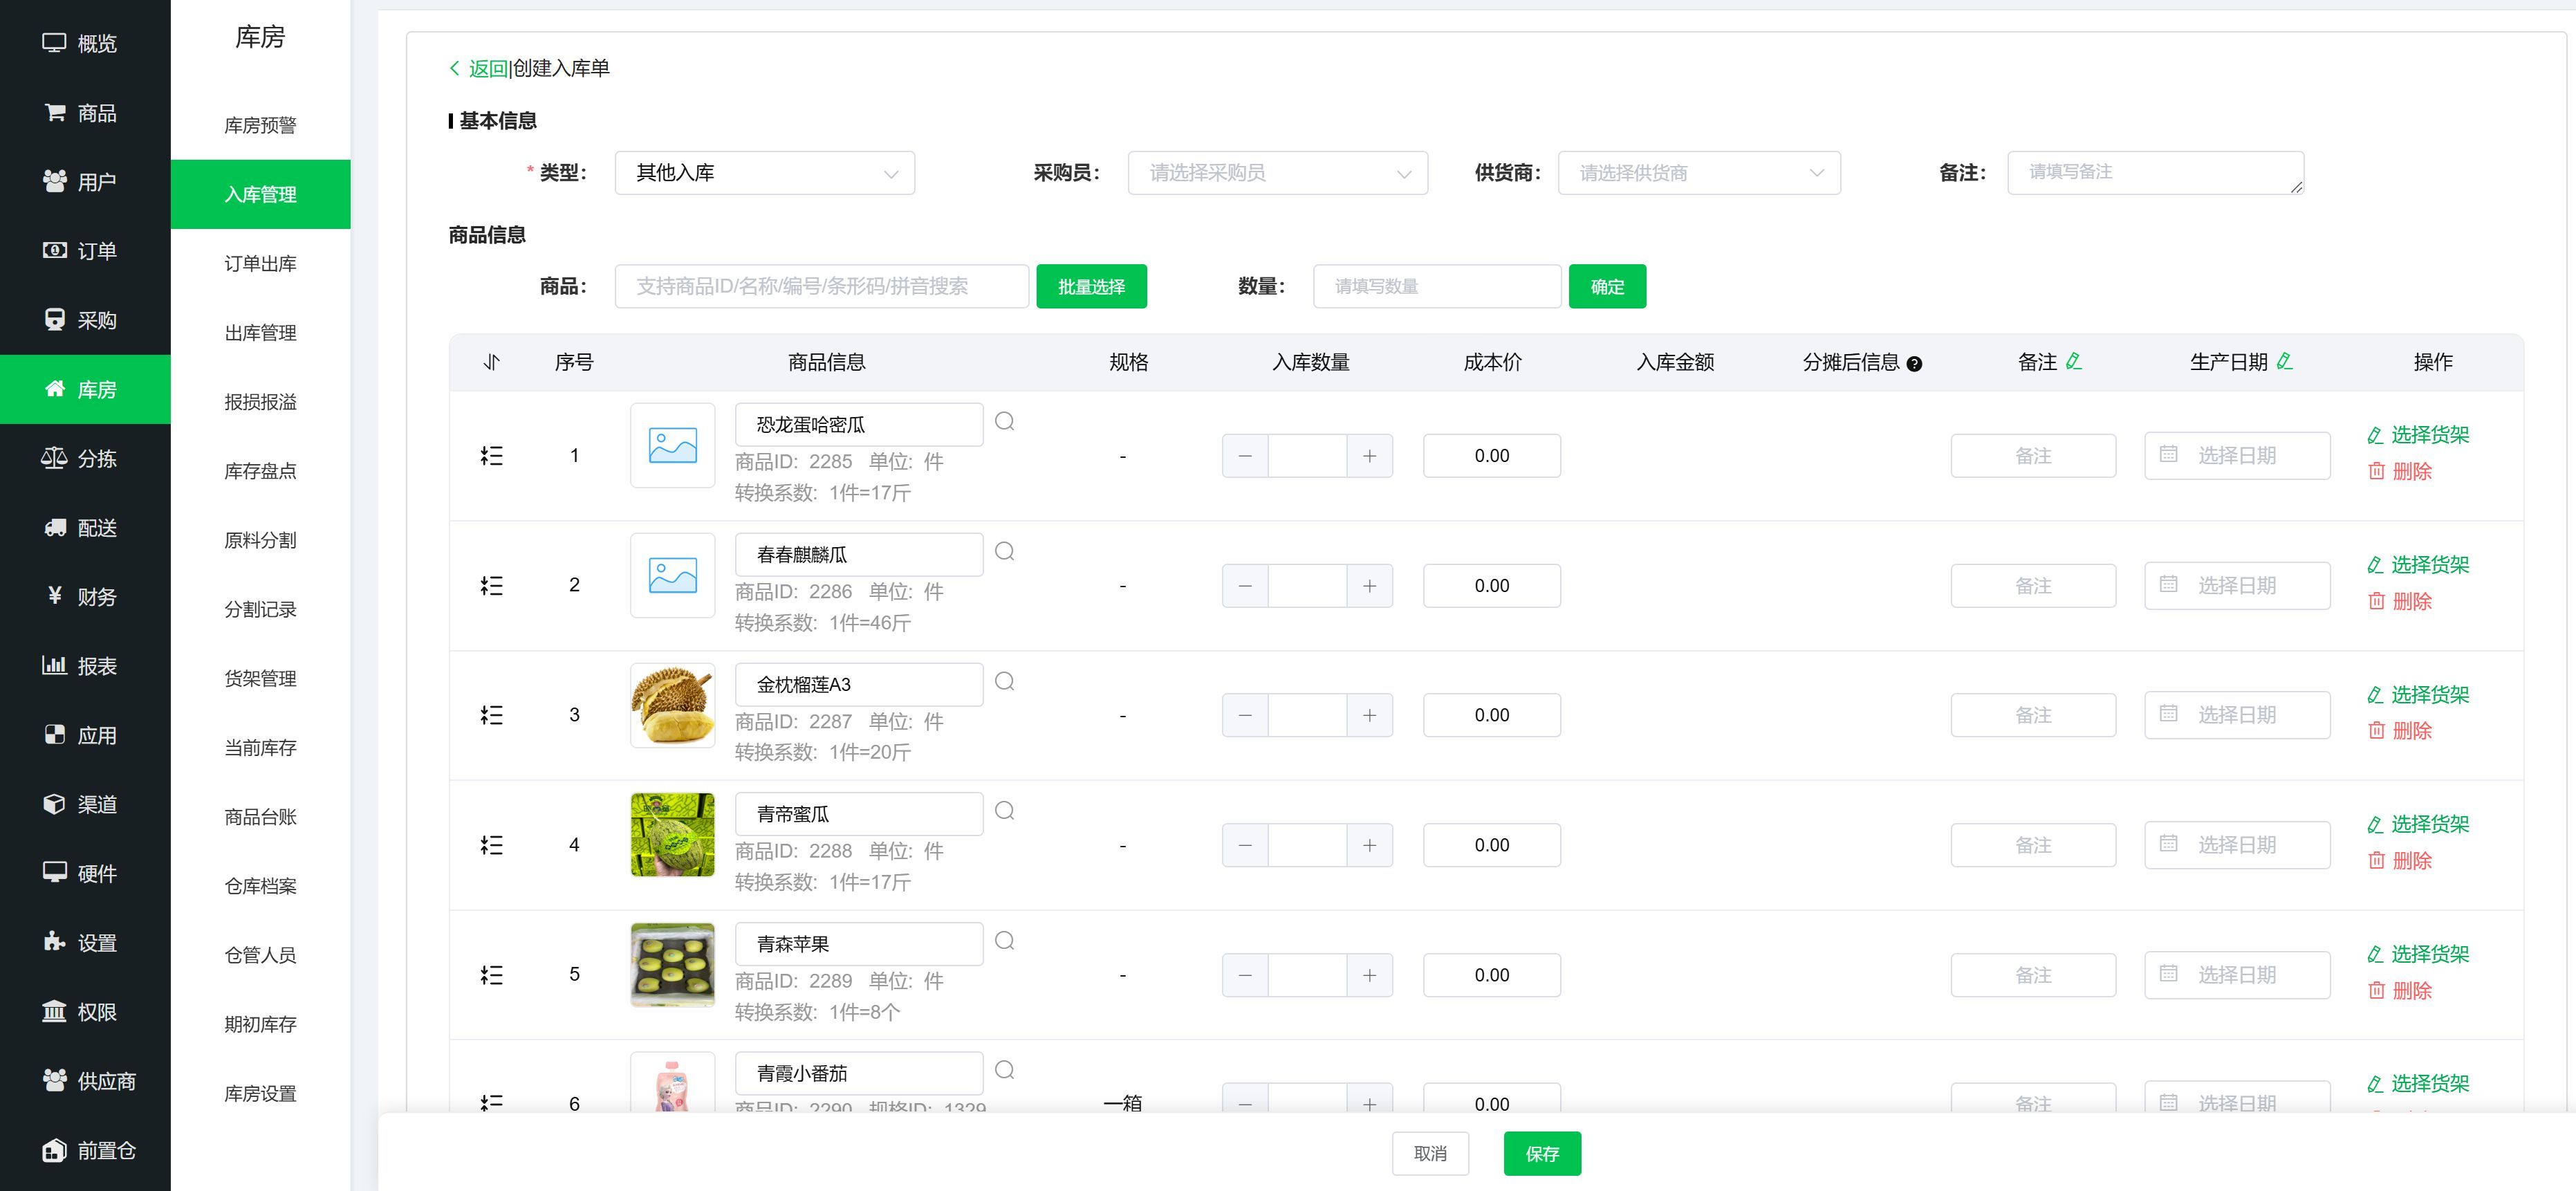Viewport: 2576px width, 1191px height.
Task: Click the 金枕榴莲A3 product thumbnail
Action: coord(672,705)
